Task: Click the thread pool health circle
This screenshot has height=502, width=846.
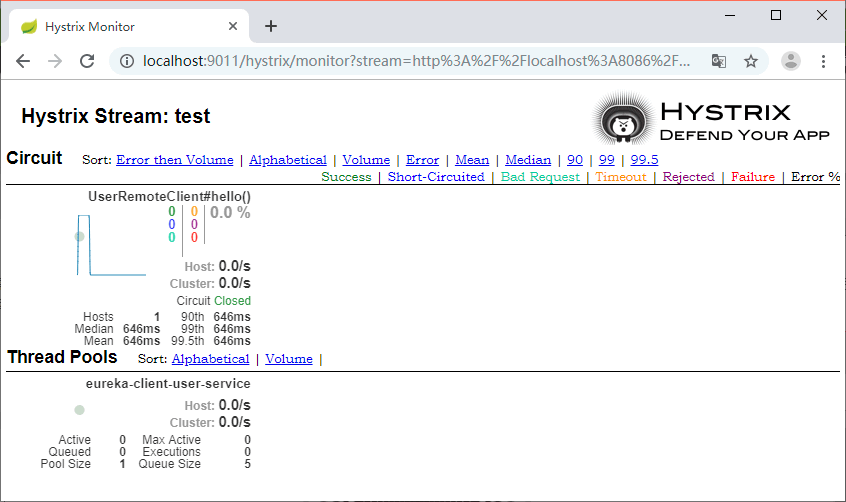Action: 79,410
